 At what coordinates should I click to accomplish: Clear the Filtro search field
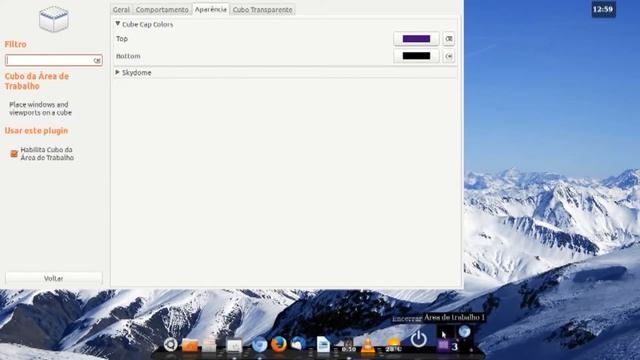click(97, 60)
